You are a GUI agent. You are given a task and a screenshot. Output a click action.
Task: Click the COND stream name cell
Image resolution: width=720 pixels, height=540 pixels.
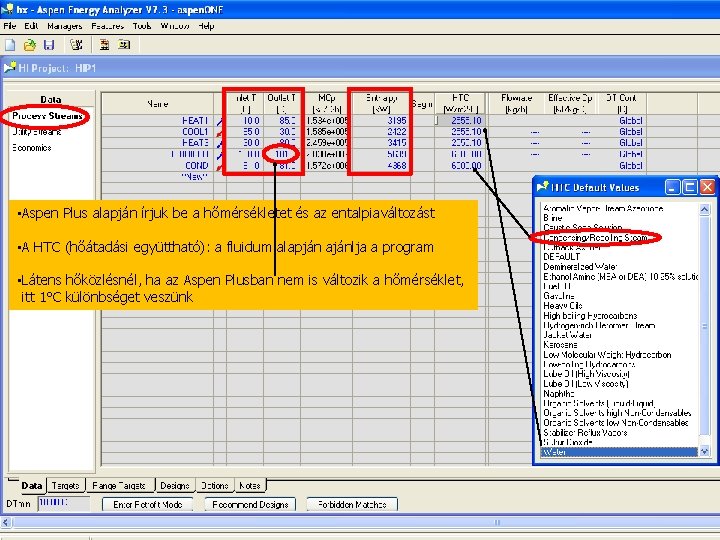(x=158, y=165)
